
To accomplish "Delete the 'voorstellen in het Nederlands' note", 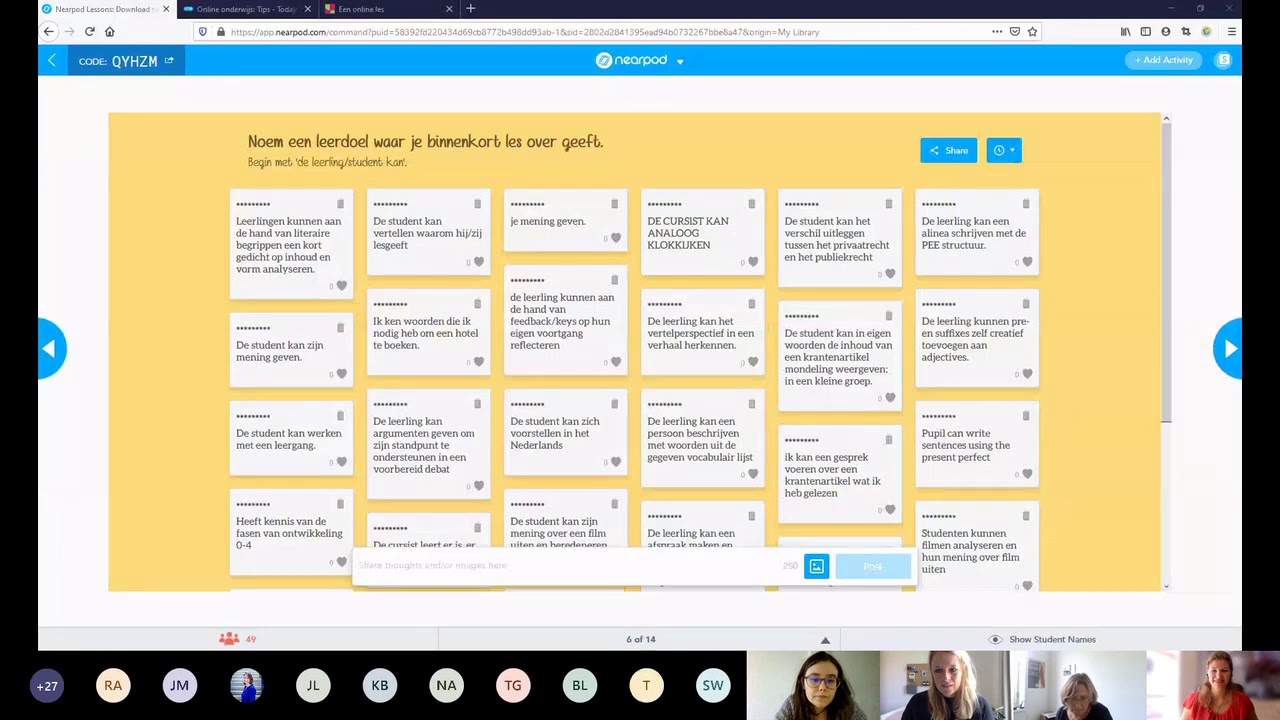I will 615,404.
